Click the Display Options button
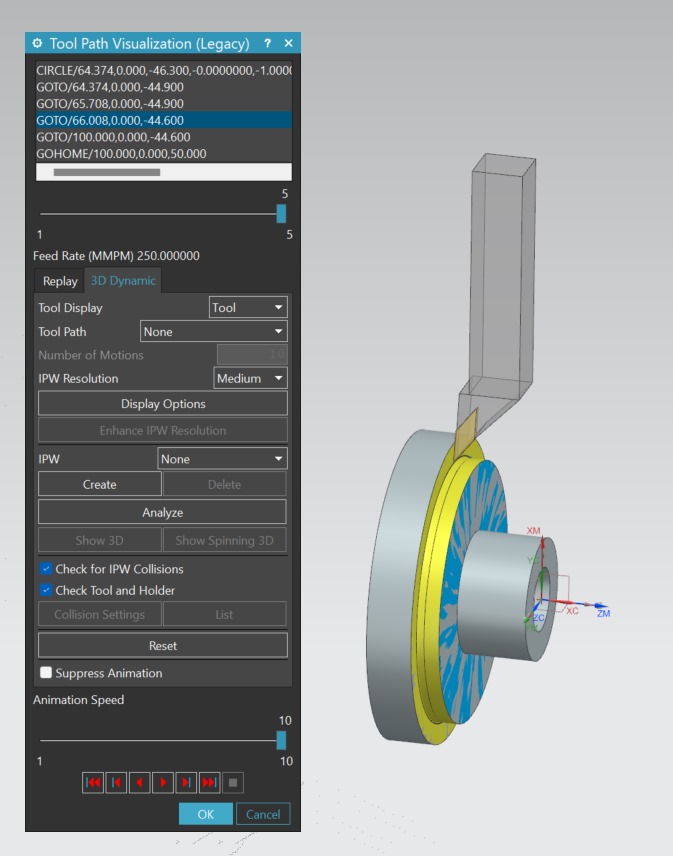 [x=163, y=404]
